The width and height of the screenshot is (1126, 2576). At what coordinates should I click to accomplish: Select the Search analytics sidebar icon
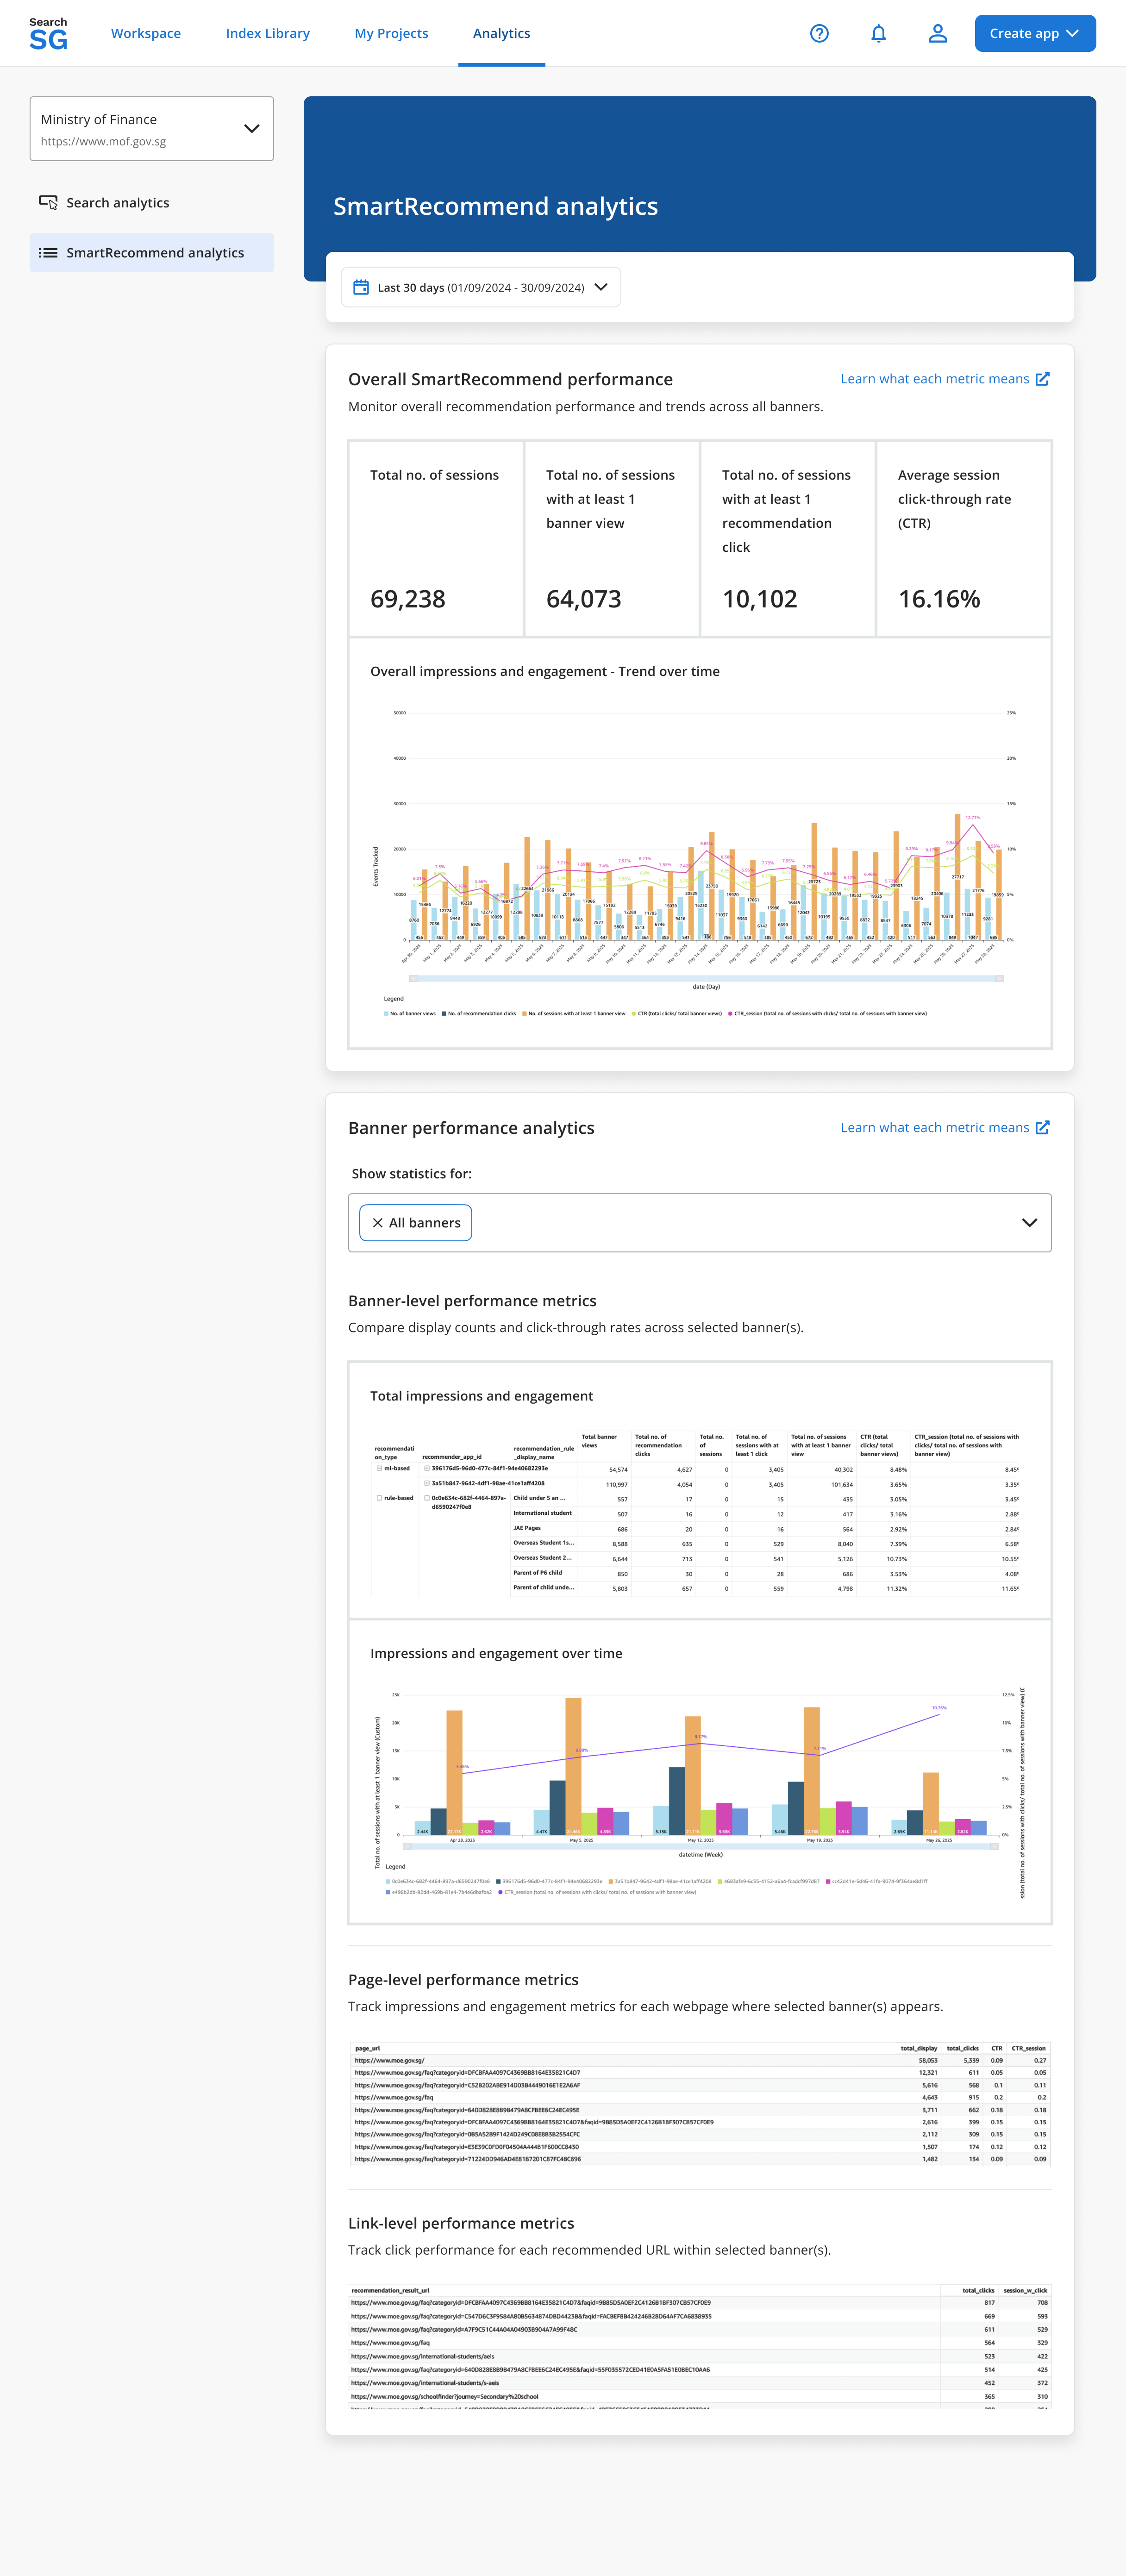pos(48,202)
